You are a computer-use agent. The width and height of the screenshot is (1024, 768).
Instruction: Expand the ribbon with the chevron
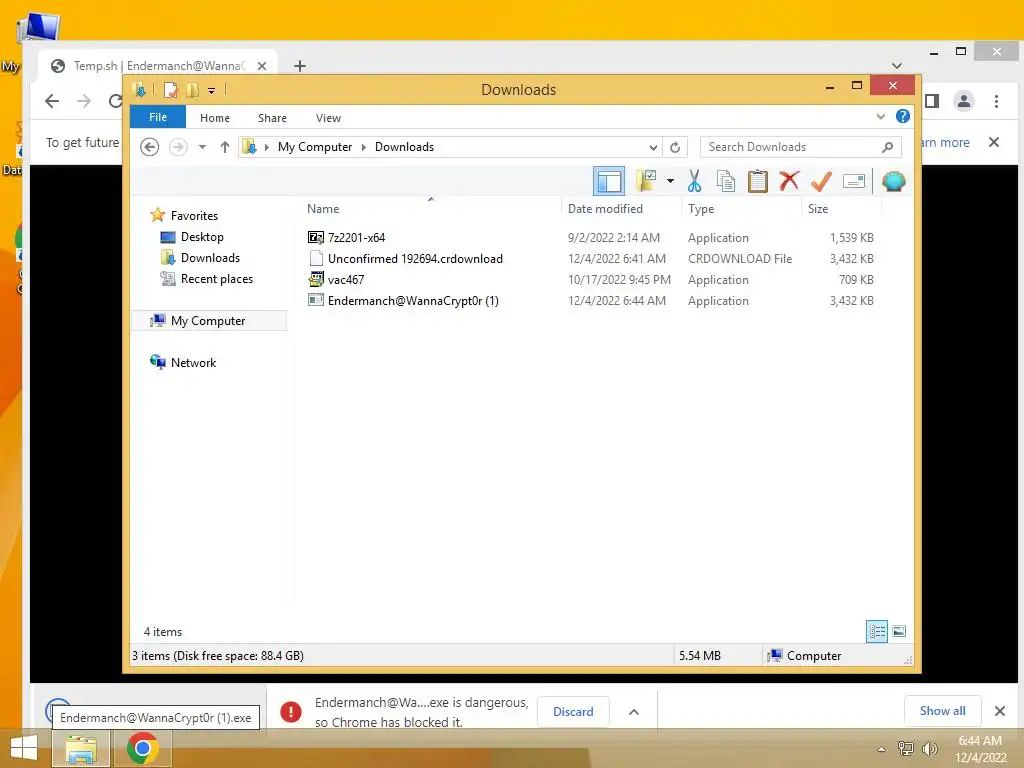tap(880, 116)
